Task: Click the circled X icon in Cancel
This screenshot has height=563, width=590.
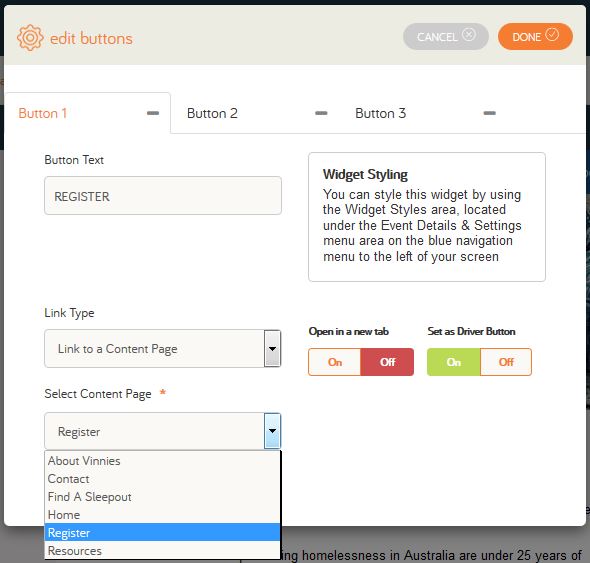Action: coord(469,35)
